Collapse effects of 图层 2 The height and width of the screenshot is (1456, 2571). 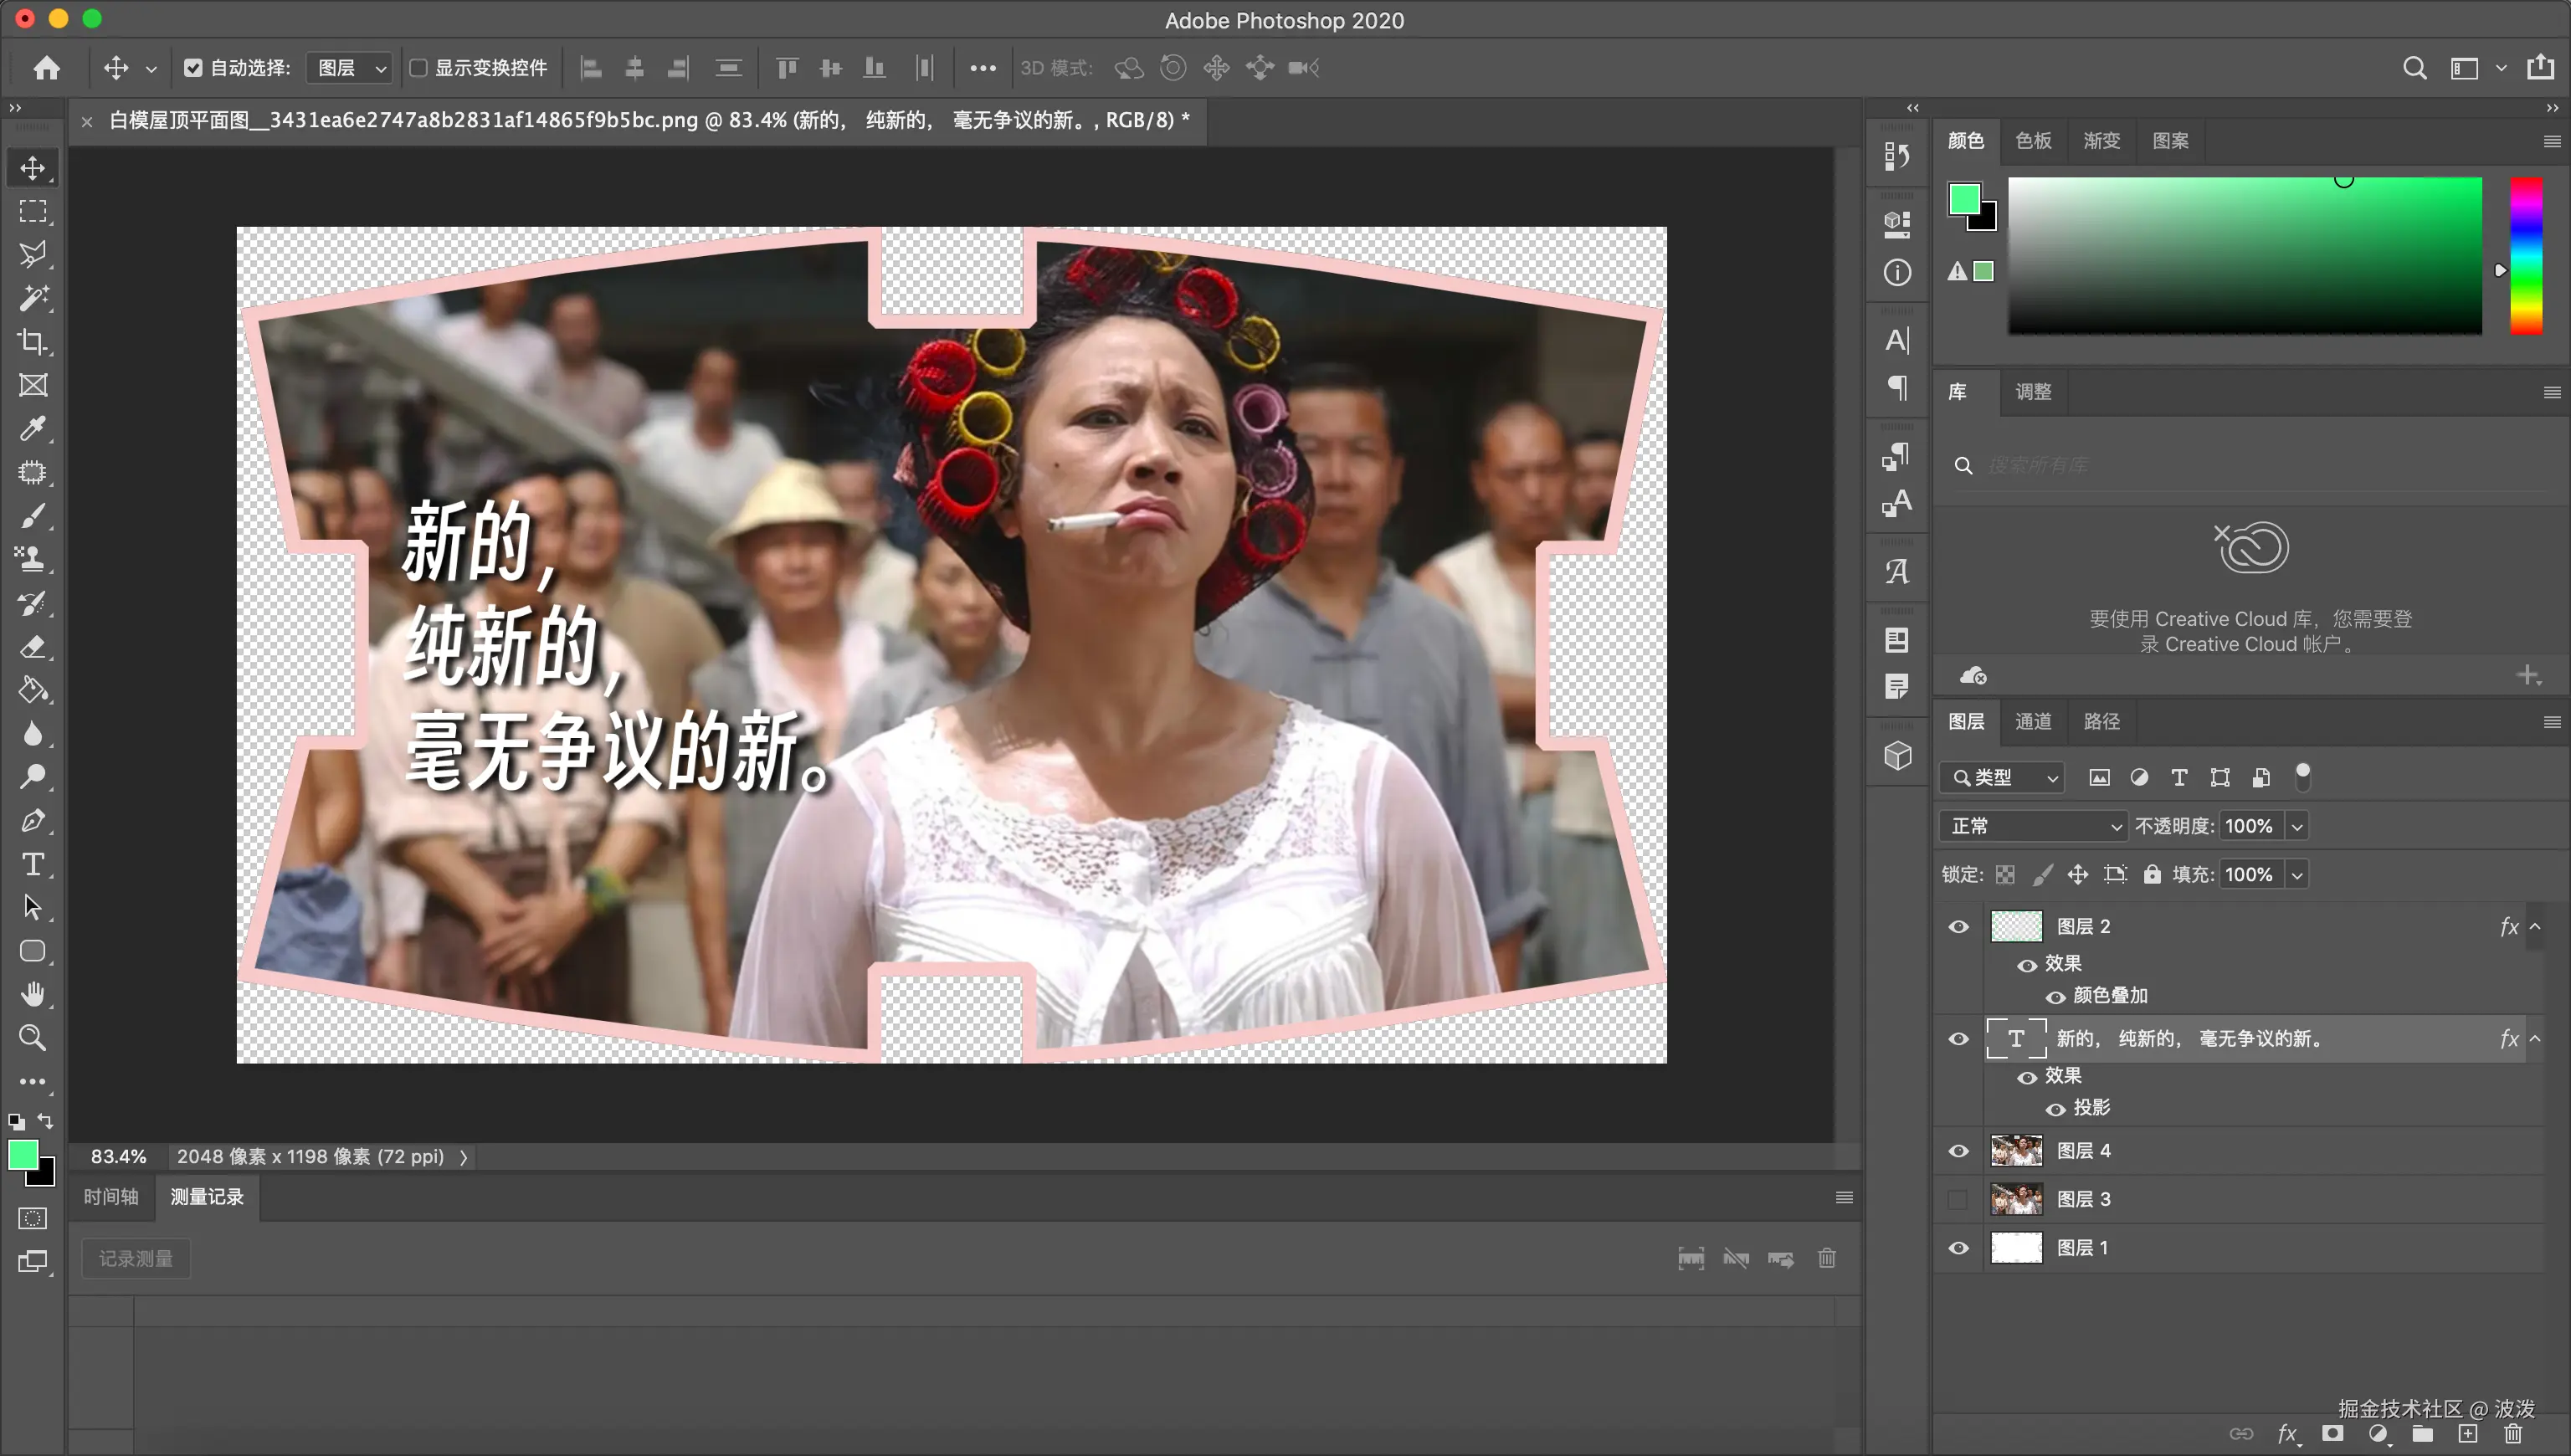(2535, 927)
